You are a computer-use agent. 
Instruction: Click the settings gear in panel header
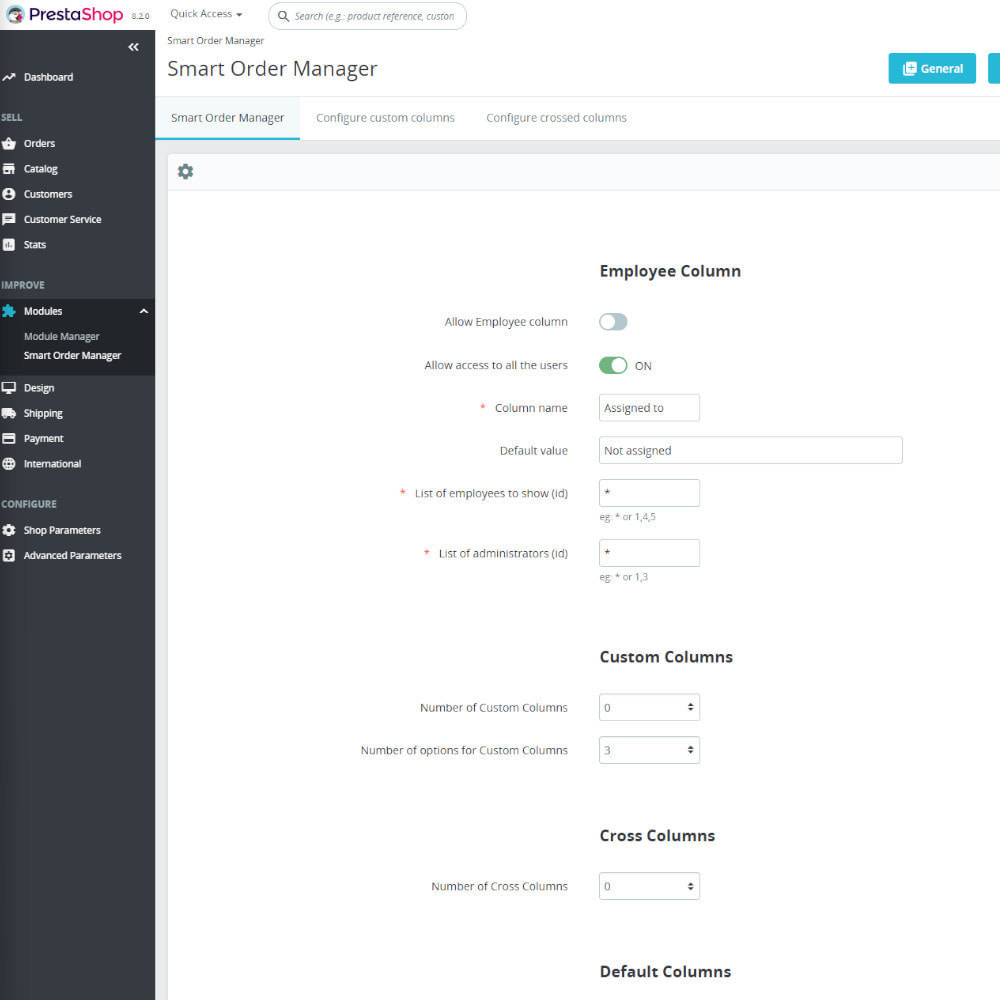tap(186, 172)
